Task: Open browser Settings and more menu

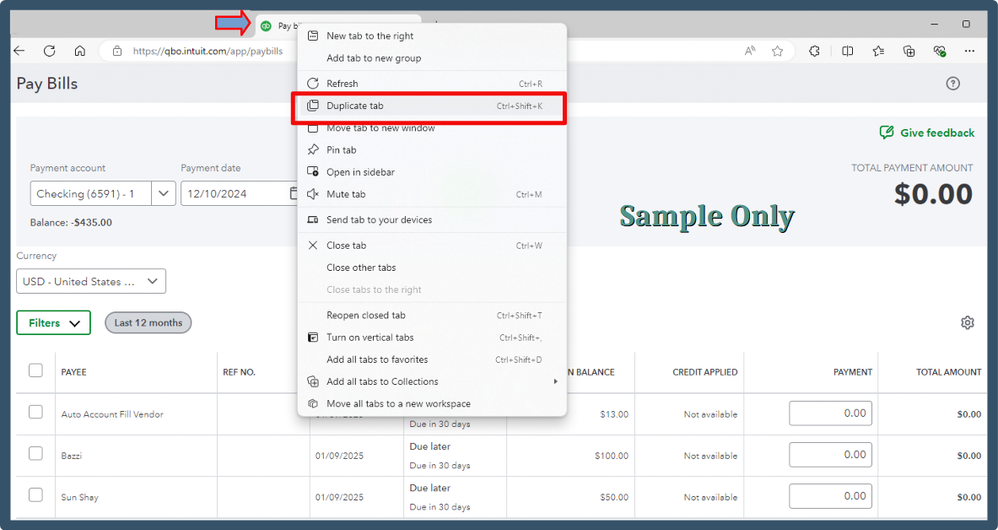Action: click(969, 52)
